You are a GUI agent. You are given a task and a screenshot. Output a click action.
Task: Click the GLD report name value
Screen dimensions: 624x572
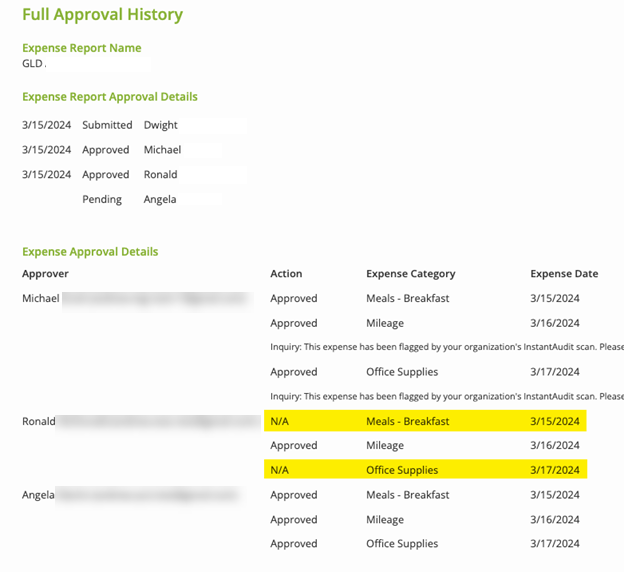tap(33, 63)
